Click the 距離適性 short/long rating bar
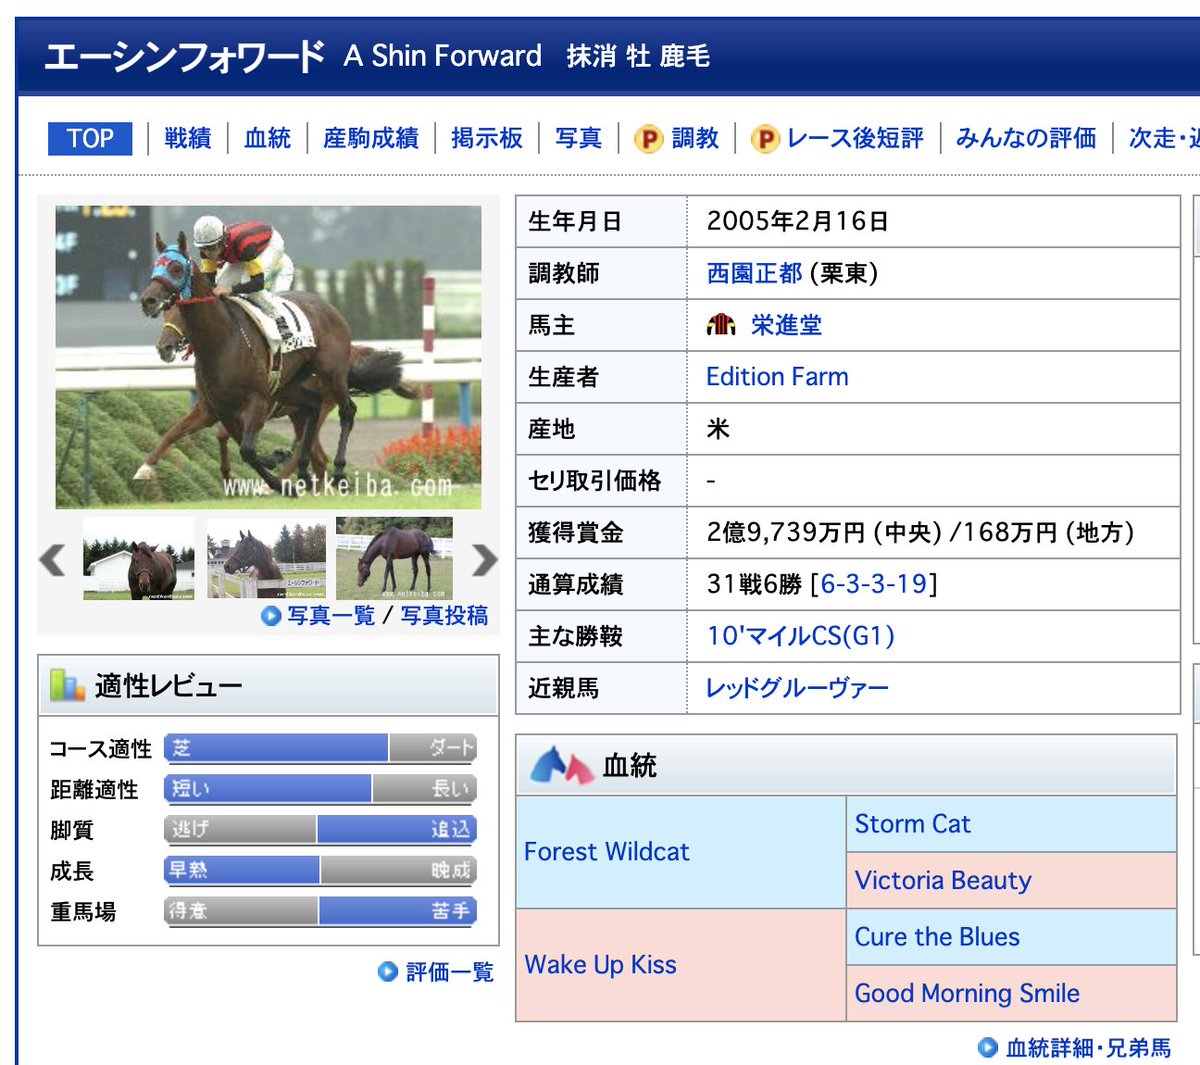Viewport: 1200px width, 1065px height. tap(320, 789)
